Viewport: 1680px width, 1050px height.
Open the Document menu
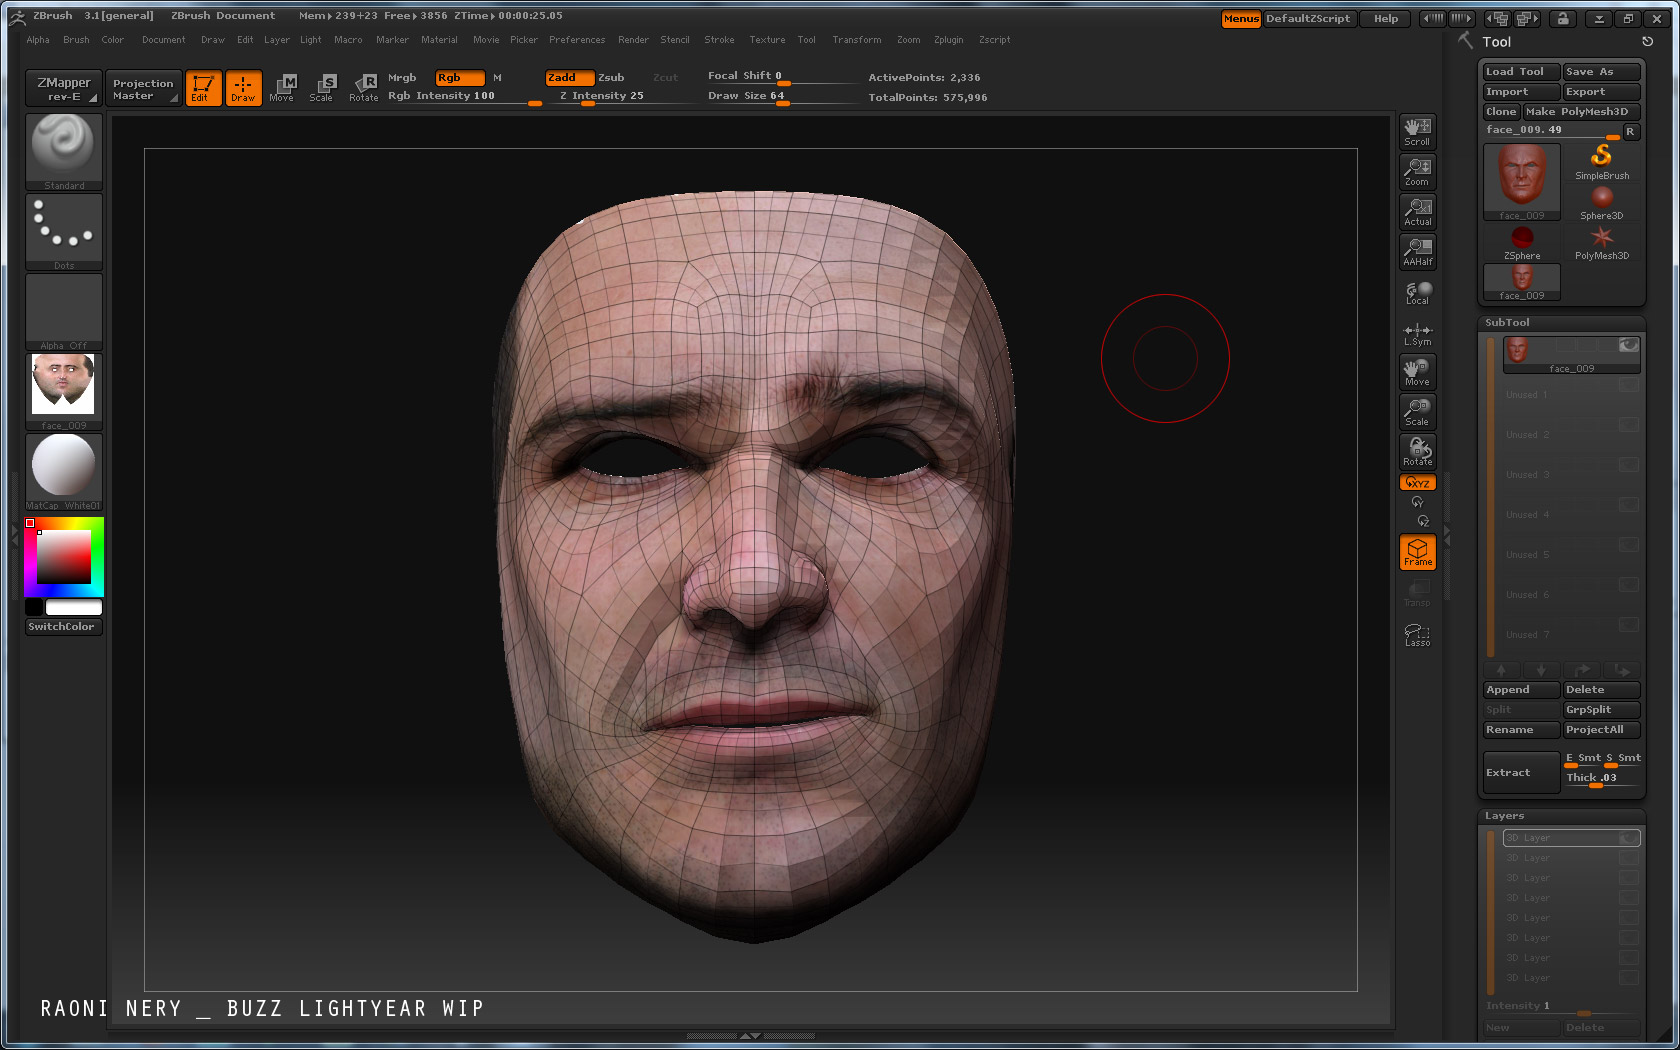click(163, 40)
